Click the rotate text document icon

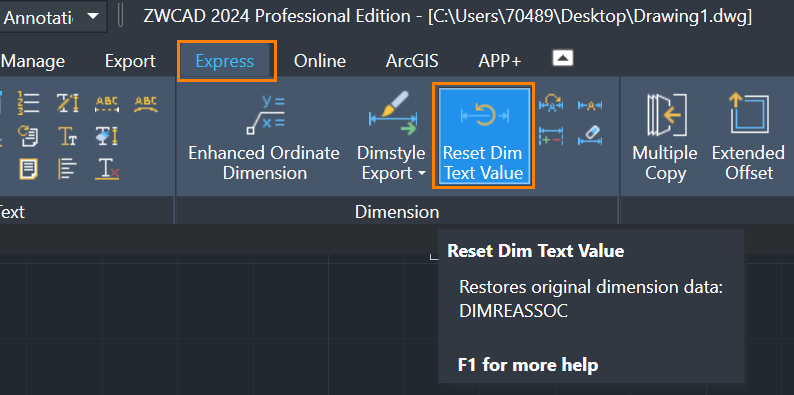click(28, 136)
